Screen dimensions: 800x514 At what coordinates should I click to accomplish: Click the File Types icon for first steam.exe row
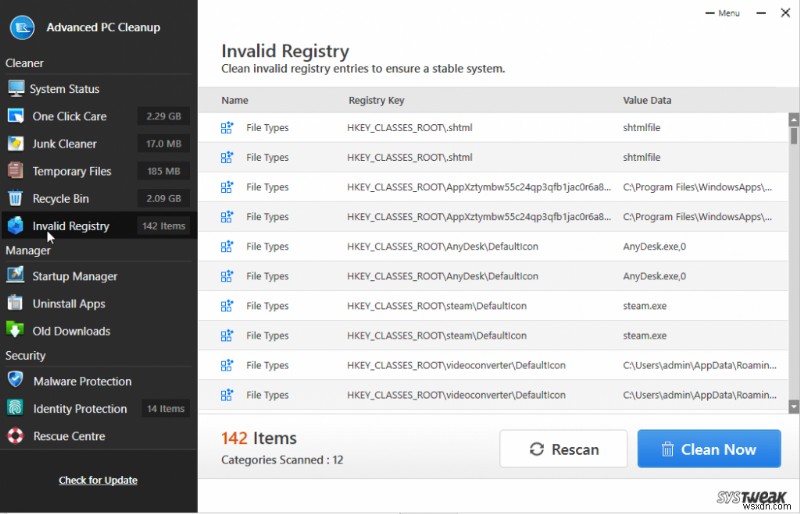pyautogui.click(x=227, y=306)
